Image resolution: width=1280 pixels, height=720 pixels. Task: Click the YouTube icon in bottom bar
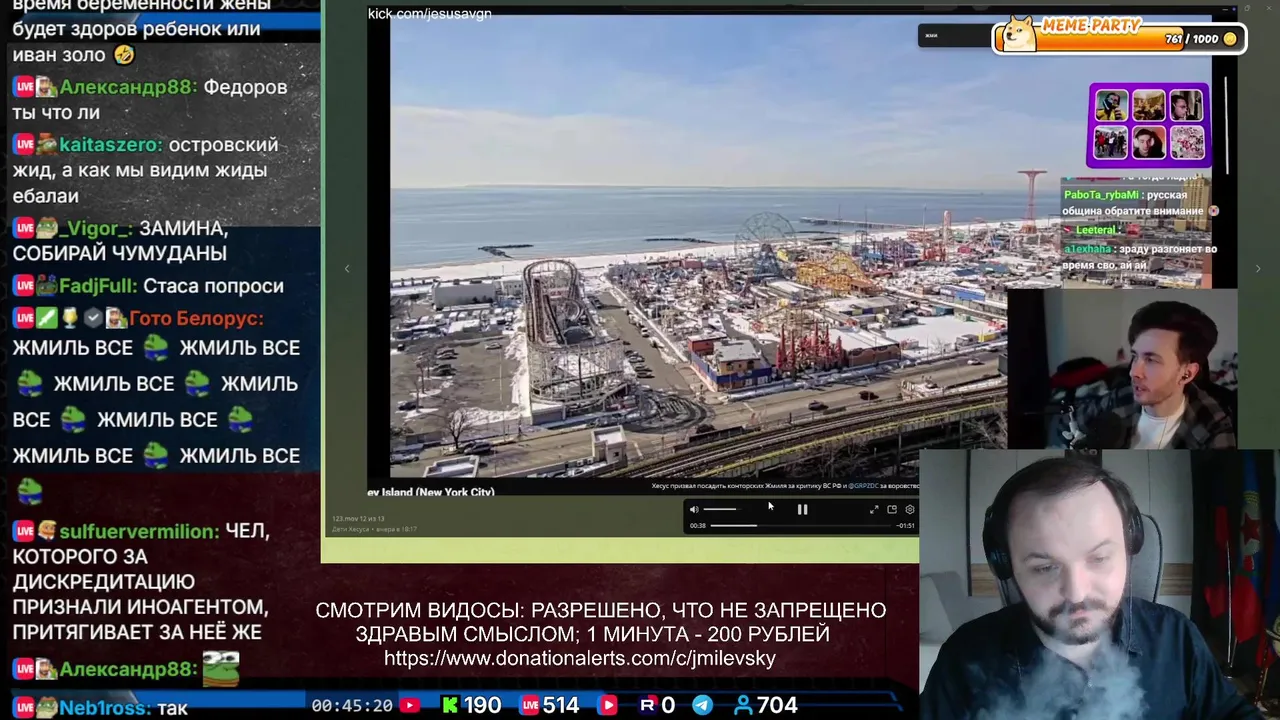[x=409, y=705]
